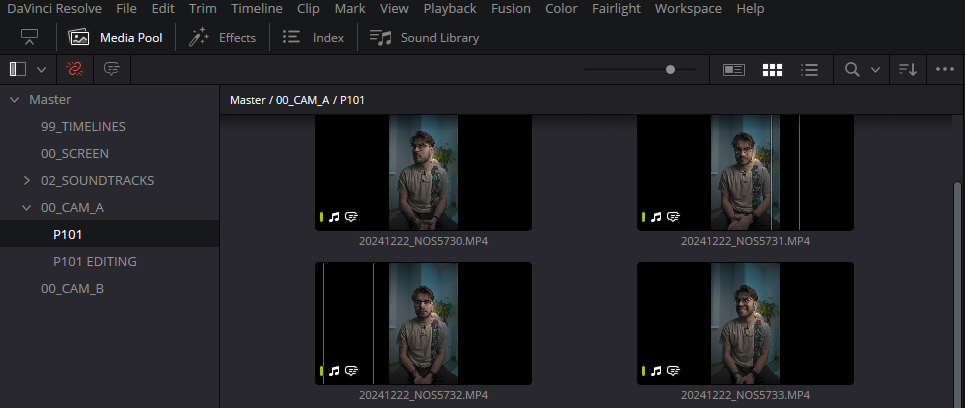The image size is (965, 408).
Task: Collapse the 00_CAM_A bin chevron
Action: [x=26, y=207]
